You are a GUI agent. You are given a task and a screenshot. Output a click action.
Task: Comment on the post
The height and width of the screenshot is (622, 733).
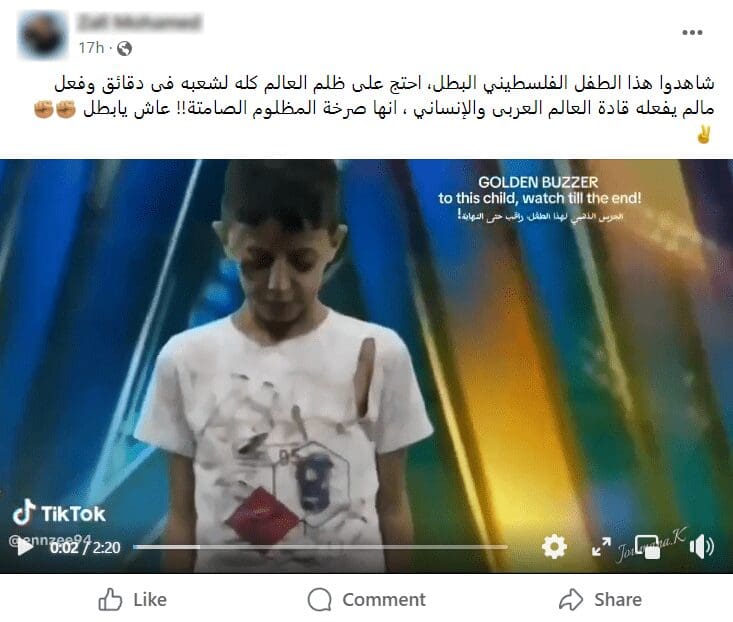tap(366, 600)
